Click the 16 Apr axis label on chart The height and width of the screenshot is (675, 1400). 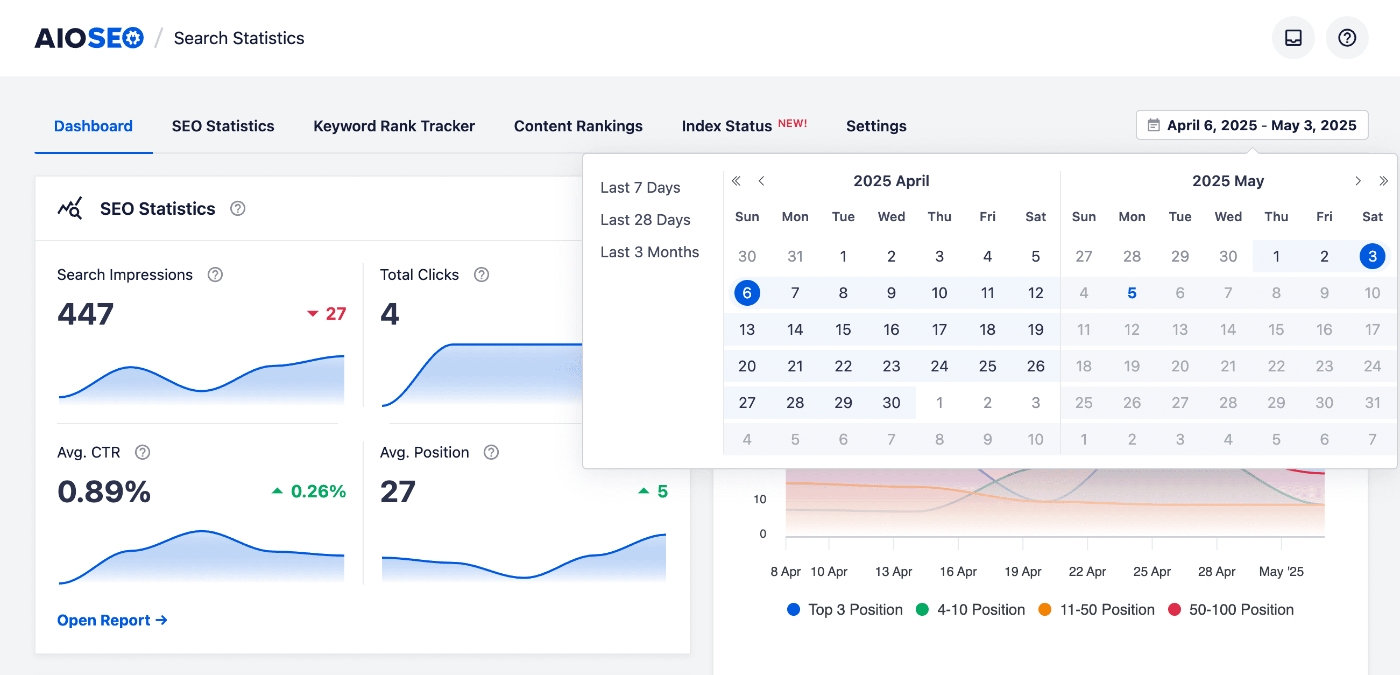click(958, 572)
